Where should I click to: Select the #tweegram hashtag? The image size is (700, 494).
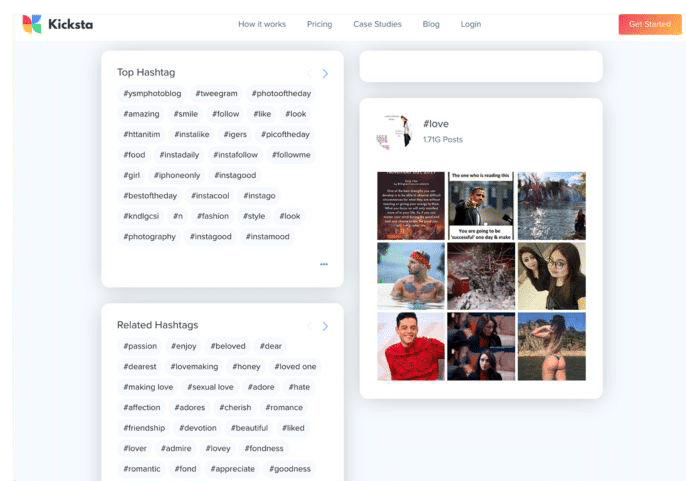(217, 94)
